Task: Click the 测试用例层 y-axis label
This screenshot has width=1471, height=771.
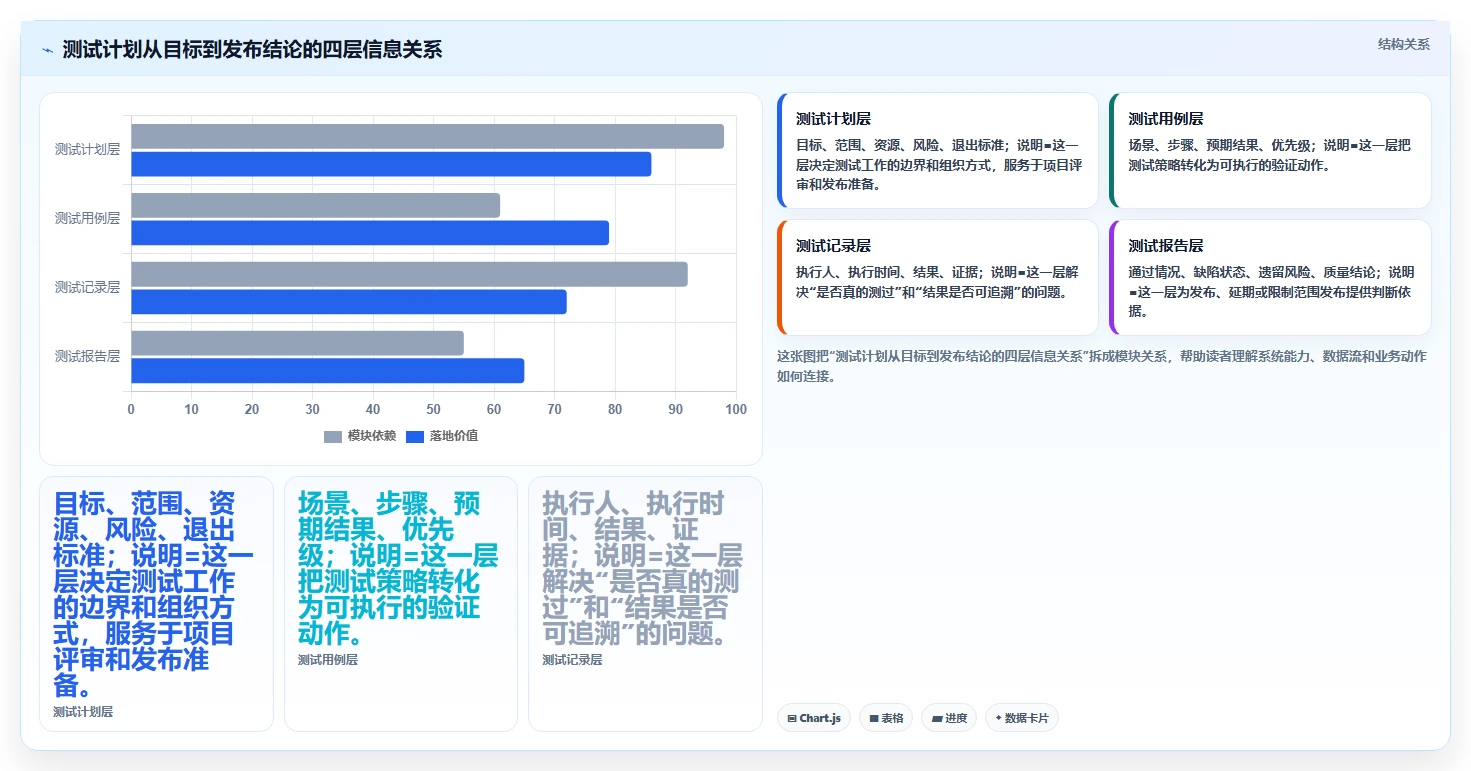Action: tap(87, 218)
